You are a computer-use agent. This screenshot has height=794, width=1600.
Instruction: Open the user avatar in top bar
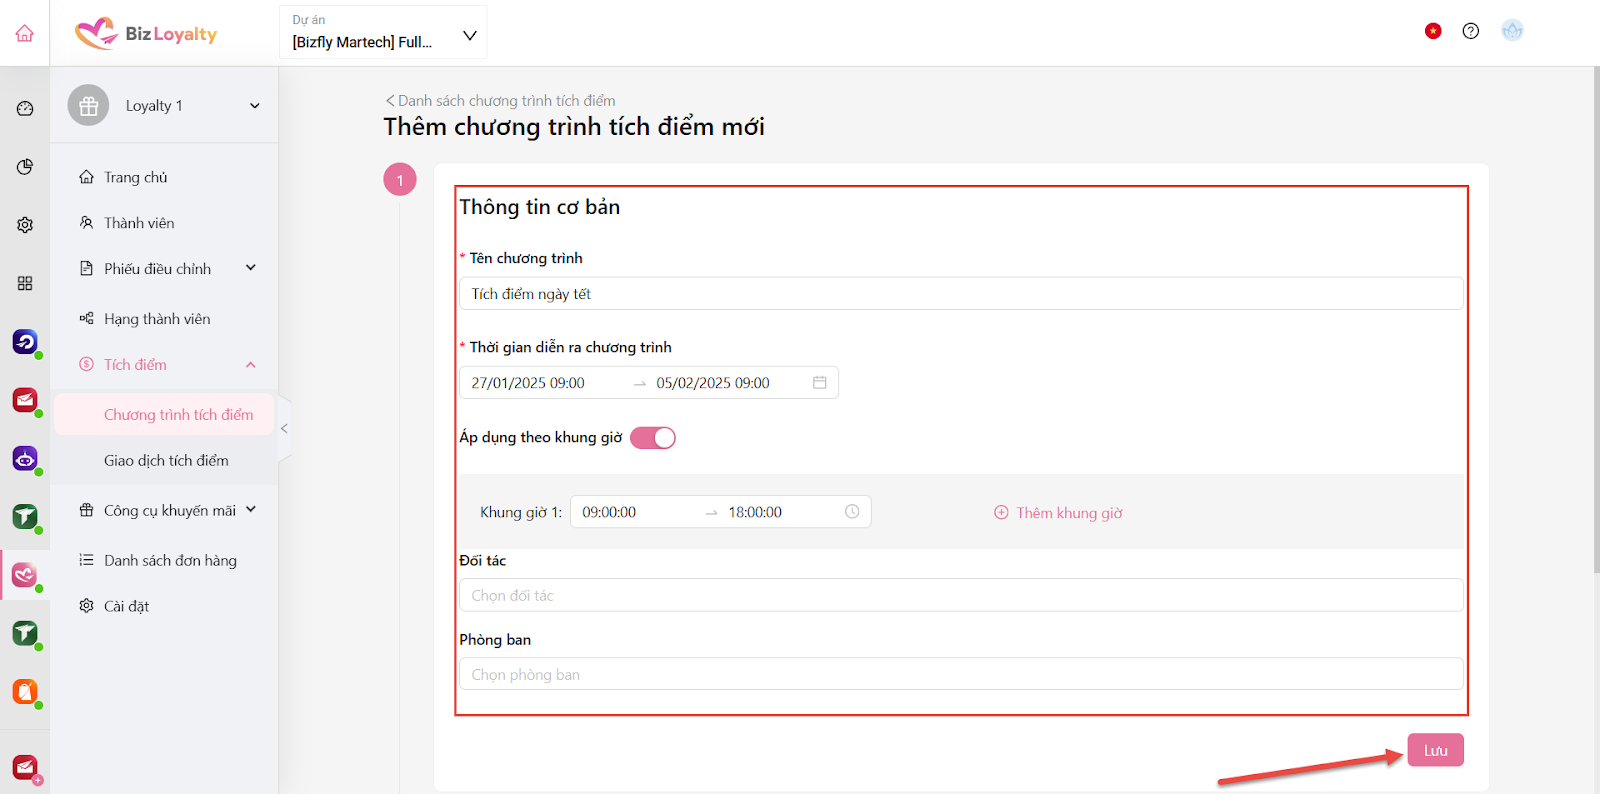click(x=1512, y=31)
